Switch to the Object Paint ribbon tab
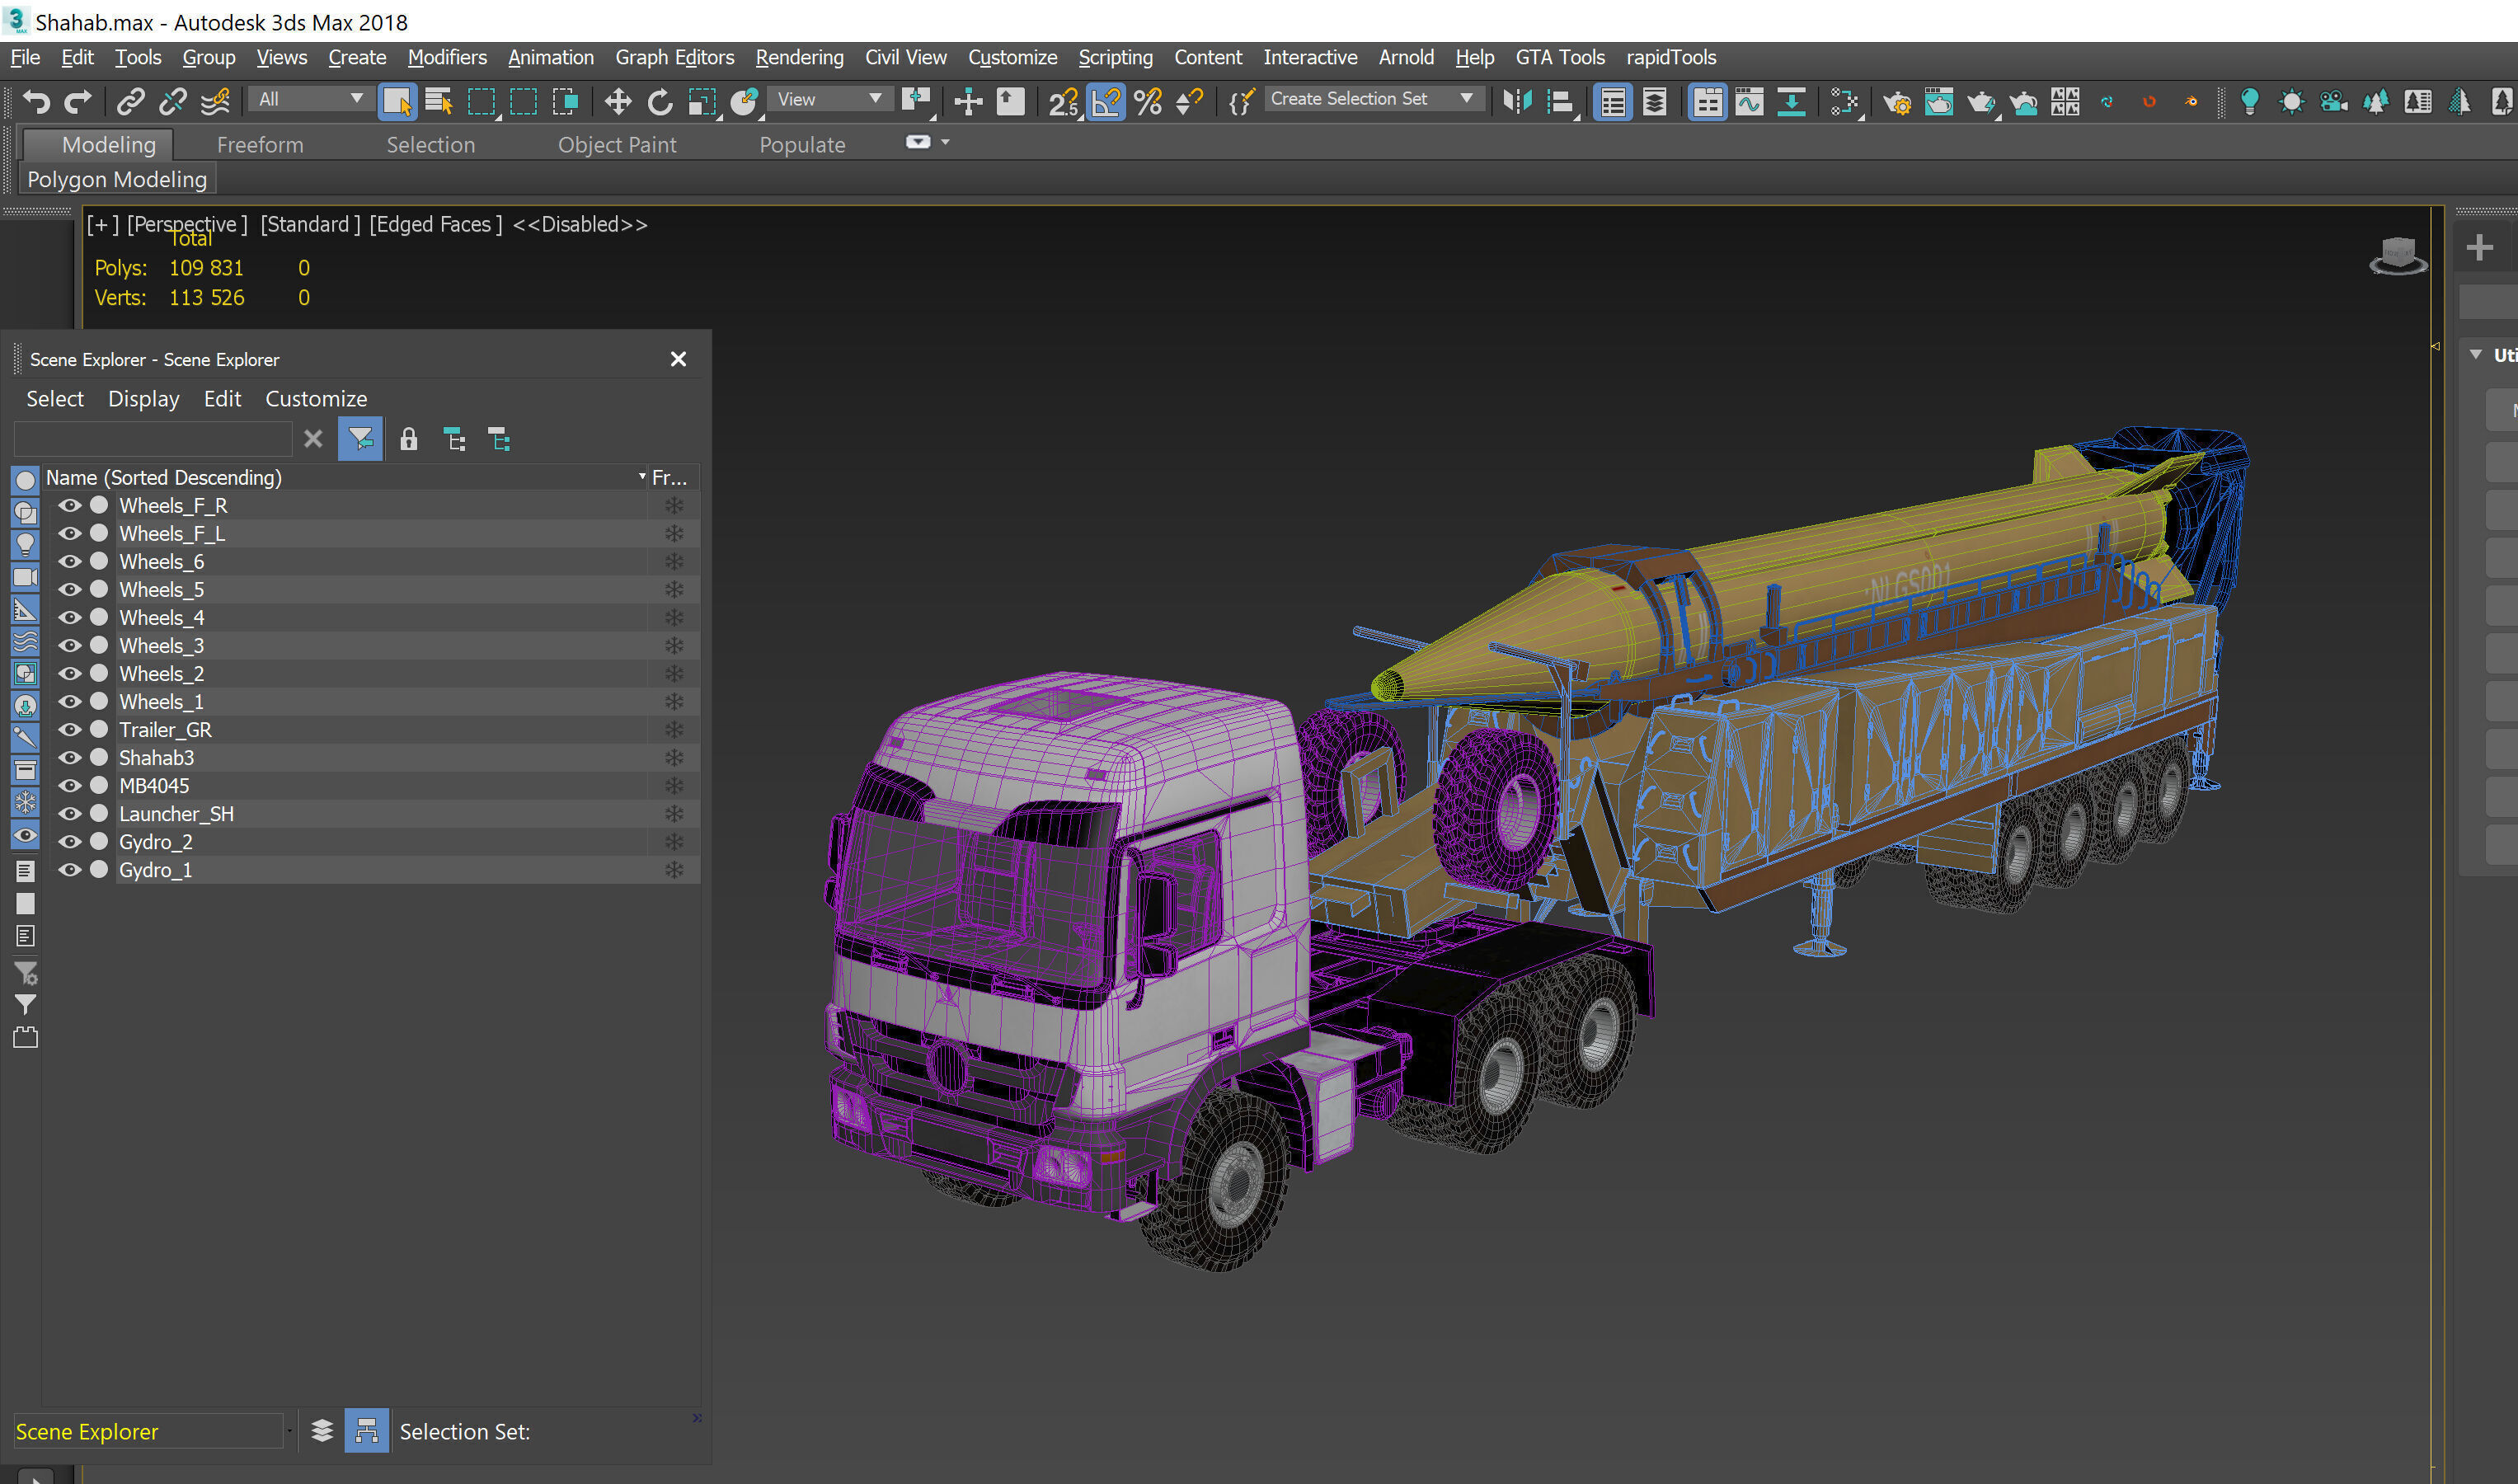The width and height of the screenshot is (2518, 1484). pos(617,144)
